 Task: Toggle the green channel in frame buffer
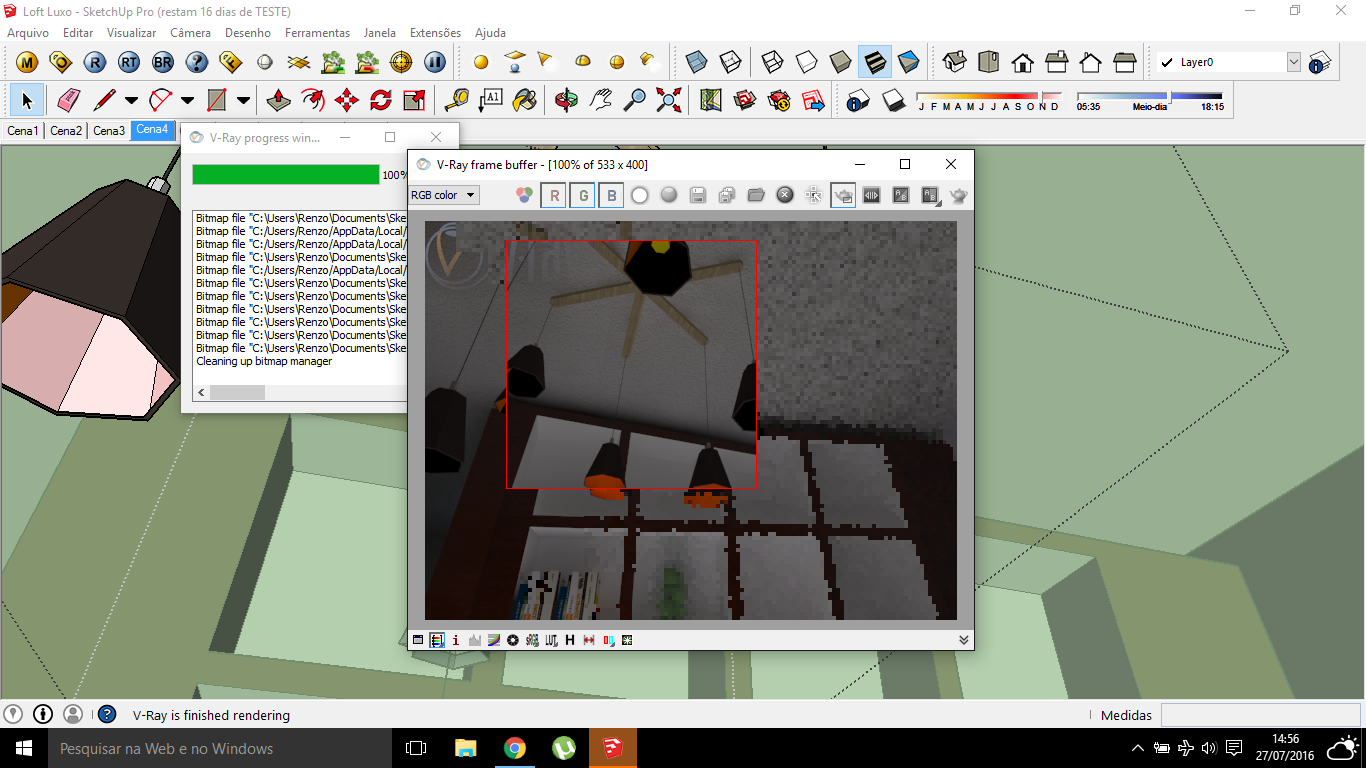[x=583, y=195]
